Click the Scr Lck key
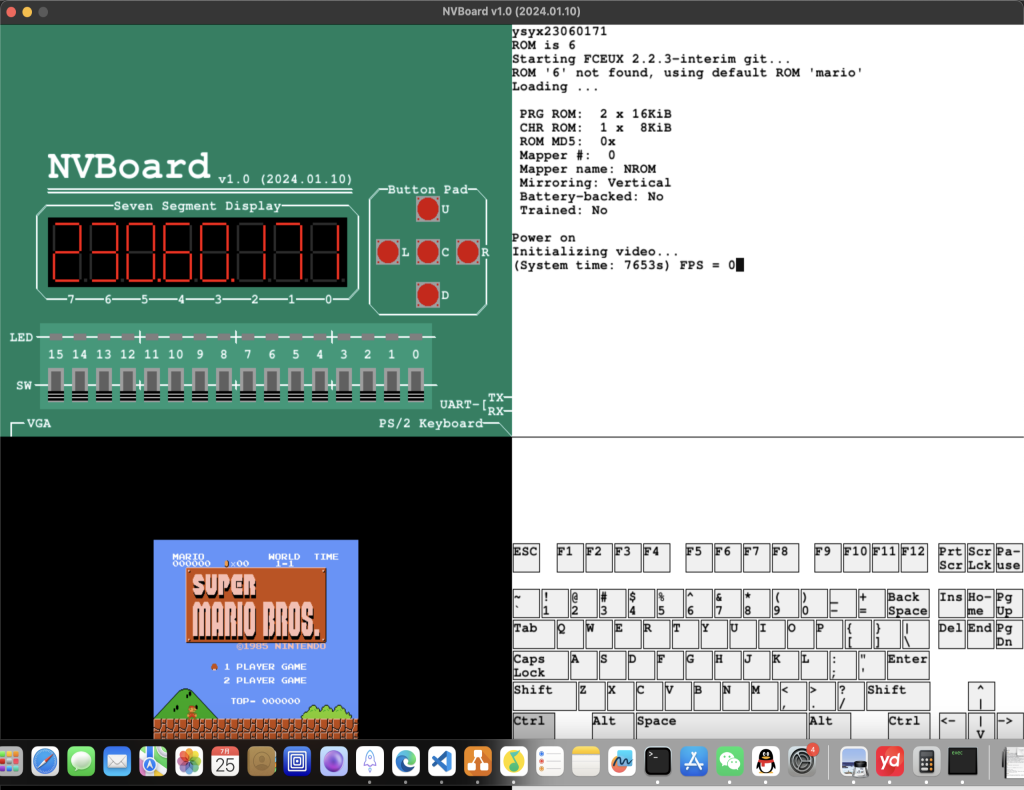 pos(980,558)
